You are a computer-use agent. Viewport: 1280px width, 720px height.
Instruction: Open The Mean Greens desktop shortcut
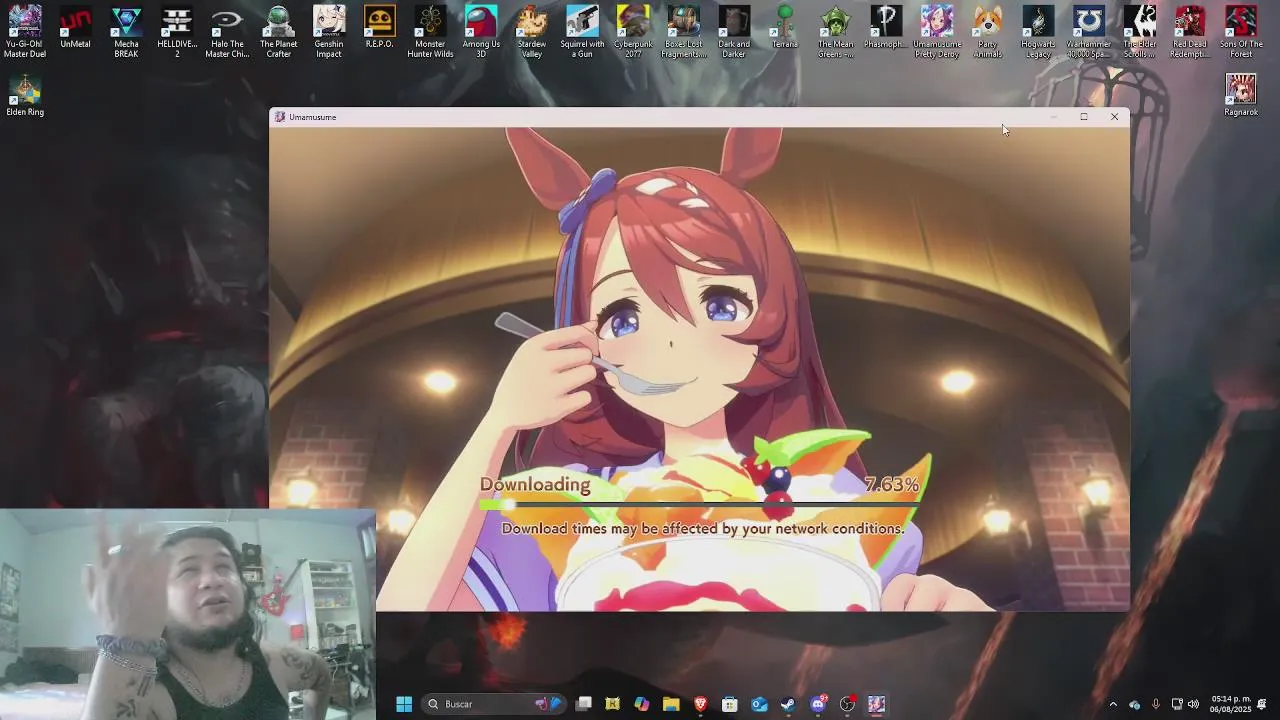click(836, 31)
